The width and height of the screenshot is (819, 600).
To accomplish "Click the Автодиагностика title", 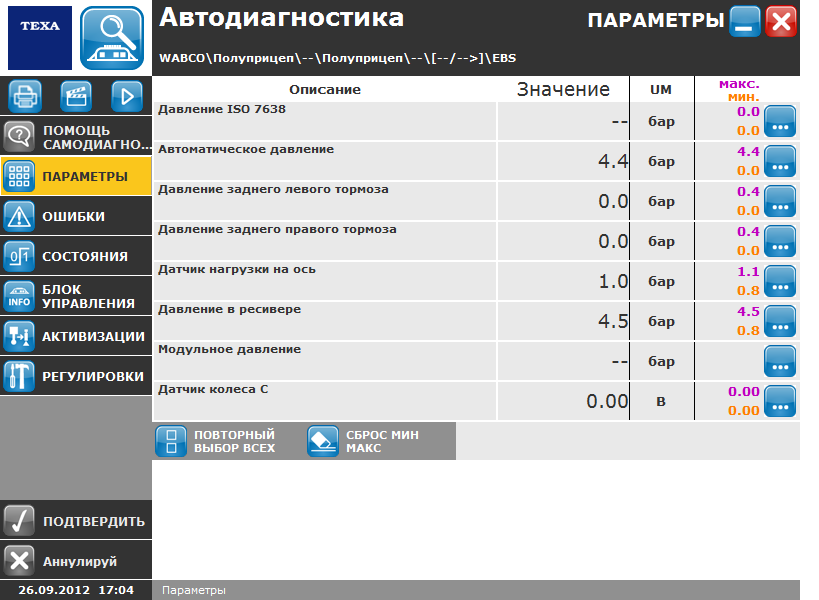I will point(282,18).
